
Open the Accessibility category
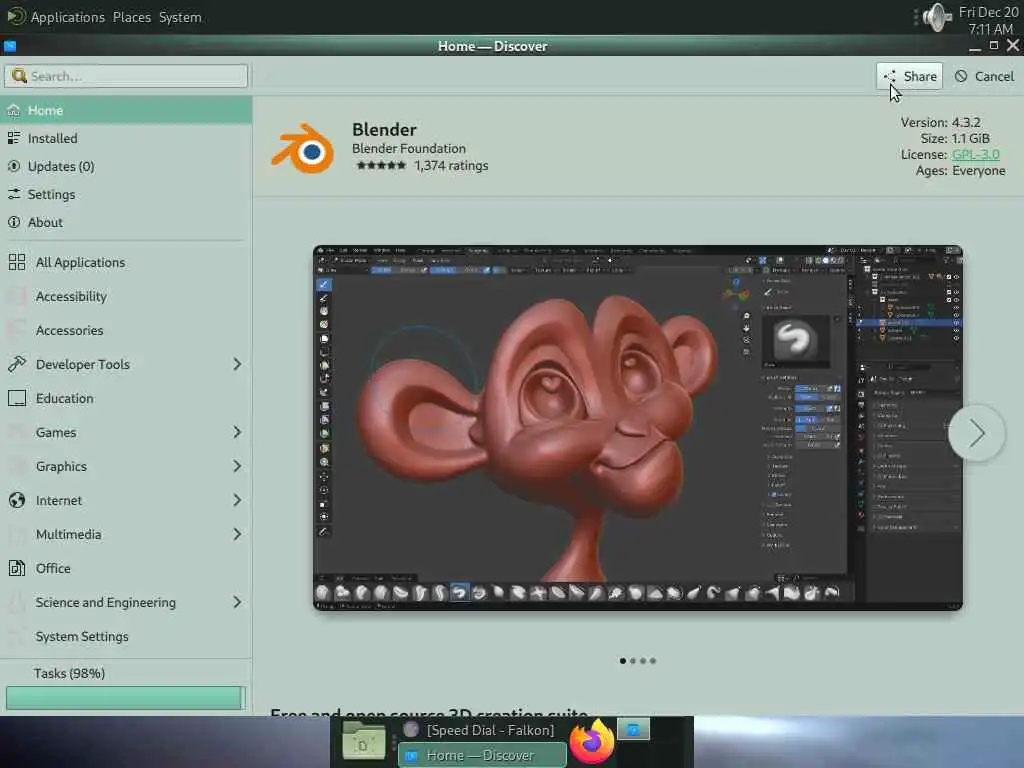125,296
